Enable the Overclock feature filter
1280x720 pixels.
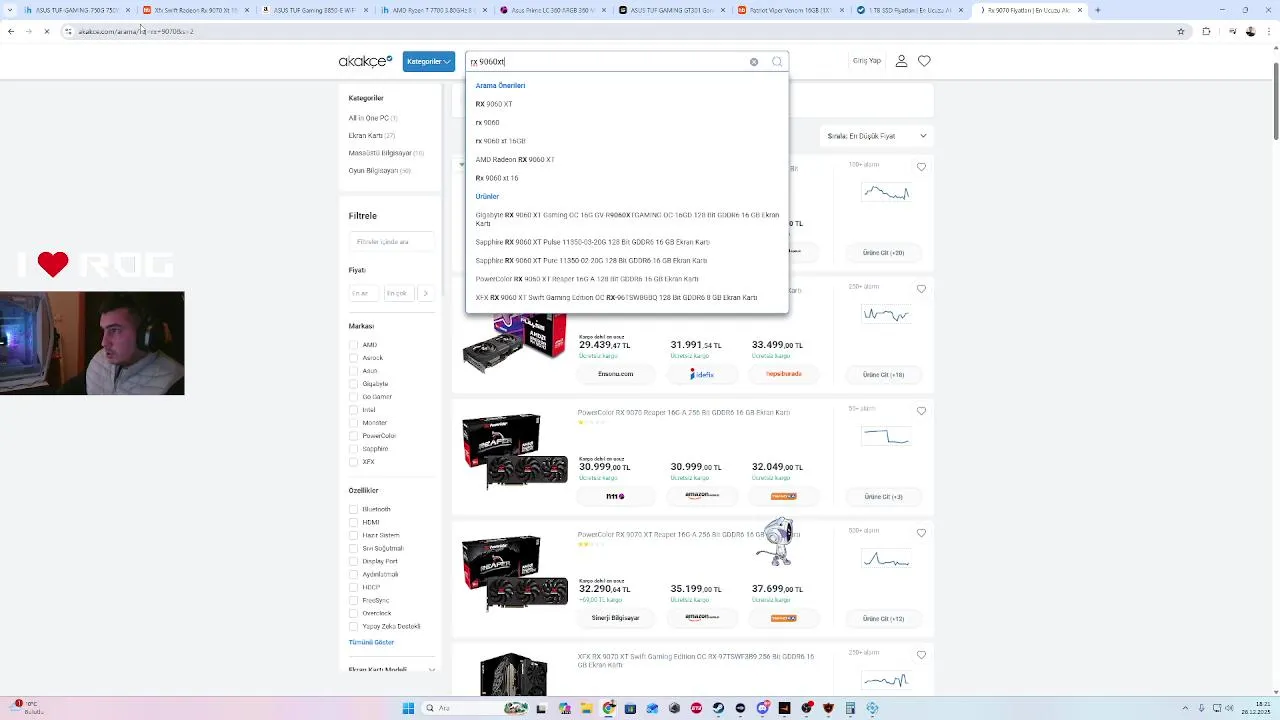pyautogui.click(x=353, y=613)
